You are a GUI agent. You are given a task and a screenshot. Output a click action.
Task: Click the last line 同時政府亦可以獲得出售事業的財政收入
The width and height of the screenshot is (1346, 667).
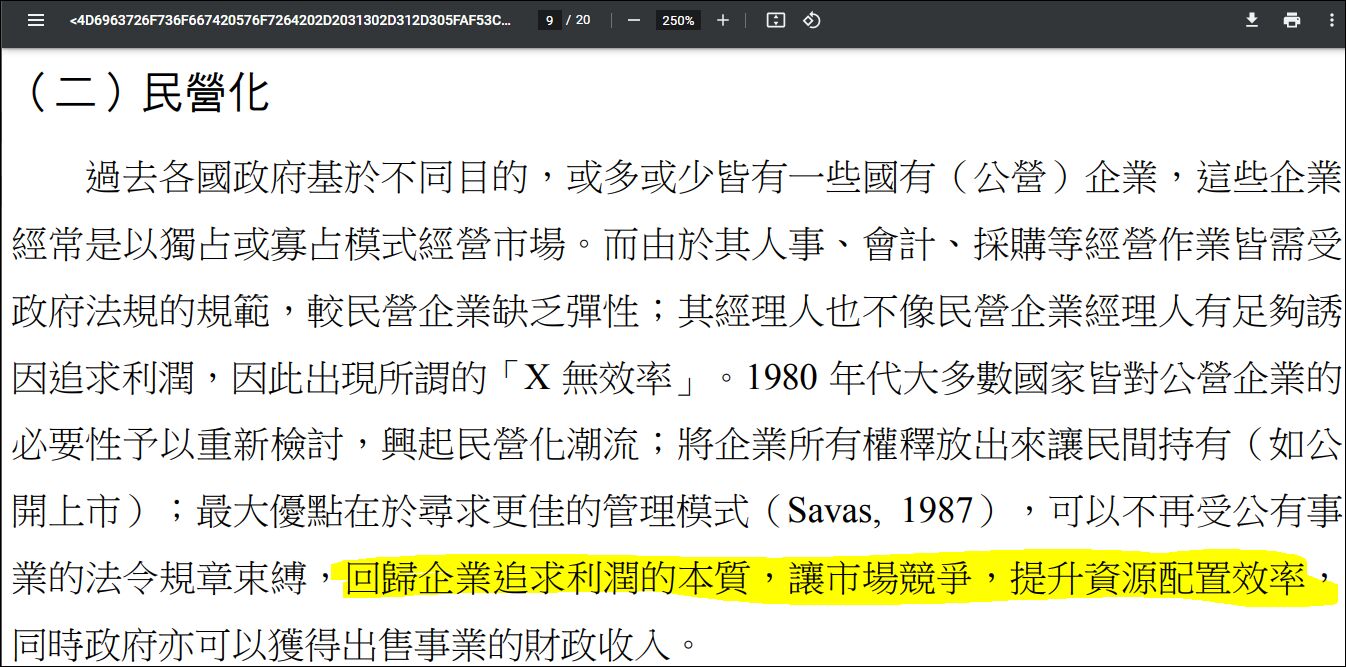coord(356,645)
